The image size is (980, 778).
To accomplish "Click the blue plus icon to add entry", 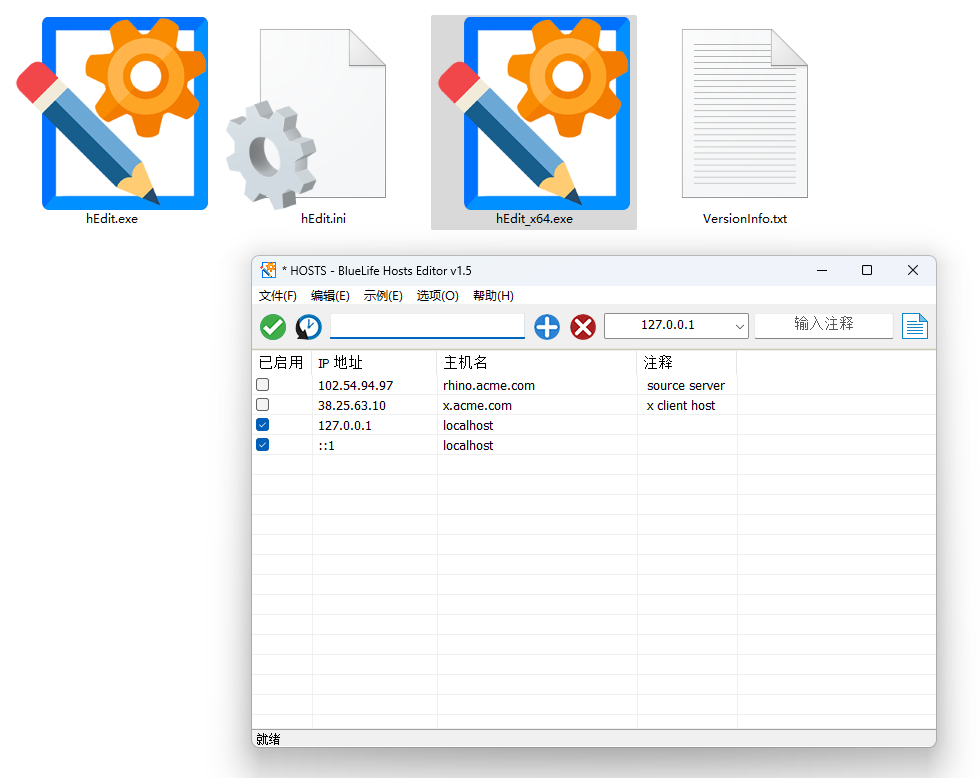I will pos(546,326).
